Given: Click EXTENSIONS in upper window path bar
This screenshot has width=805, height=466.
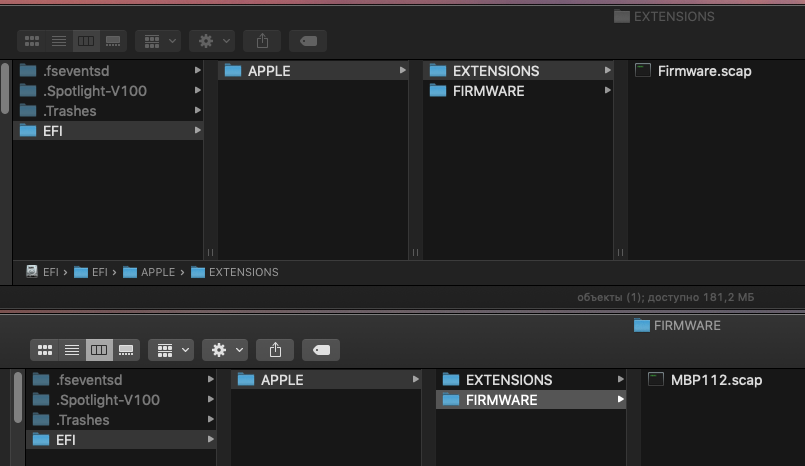Looking at the screenshot, I should [x=235, y=272].
